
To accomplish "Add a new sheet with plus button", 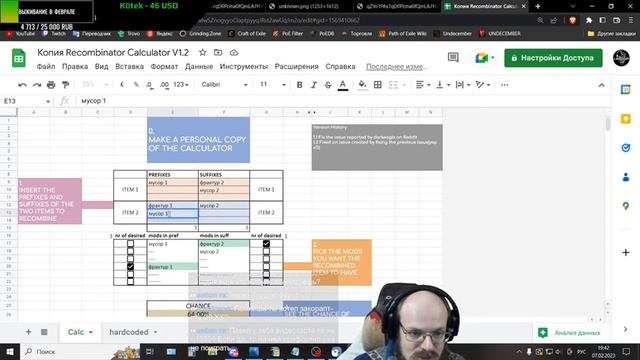I will click(28, 332).
